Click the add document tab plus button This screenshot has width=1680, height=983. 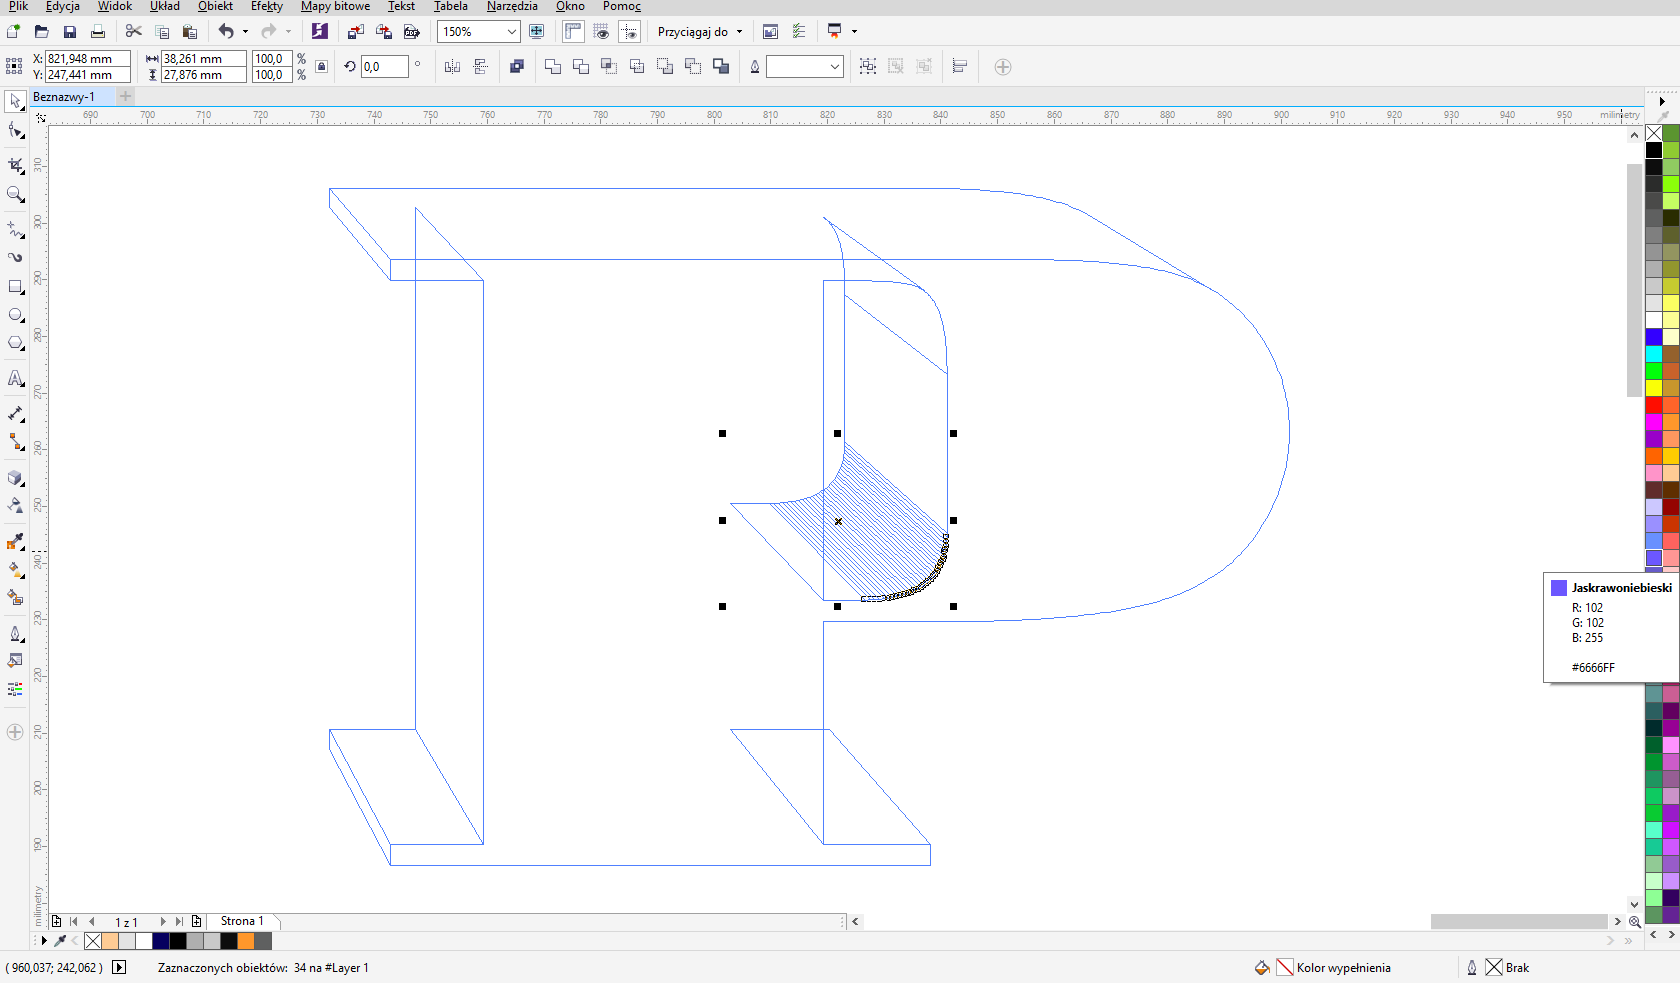pos(126,97)
